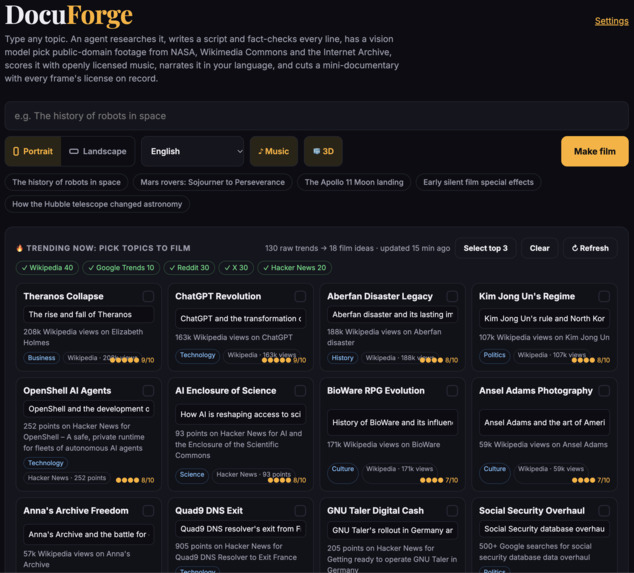
Task: Check the Social Security Overhaul checkbox
Action: 604,511
